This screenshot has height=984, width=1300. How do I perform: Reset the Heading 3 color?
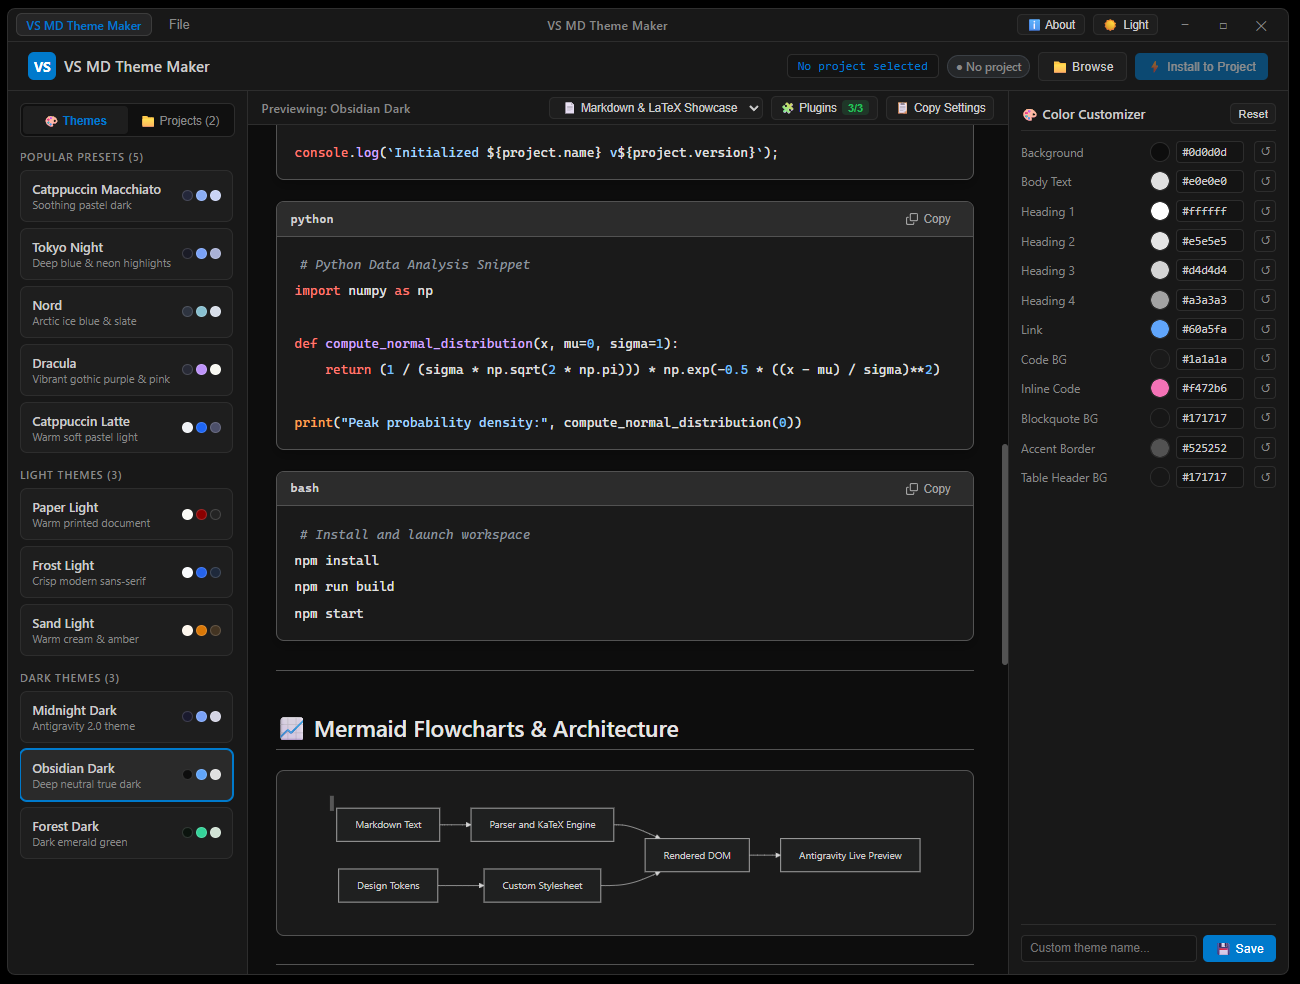click(x=1265, y=270)
